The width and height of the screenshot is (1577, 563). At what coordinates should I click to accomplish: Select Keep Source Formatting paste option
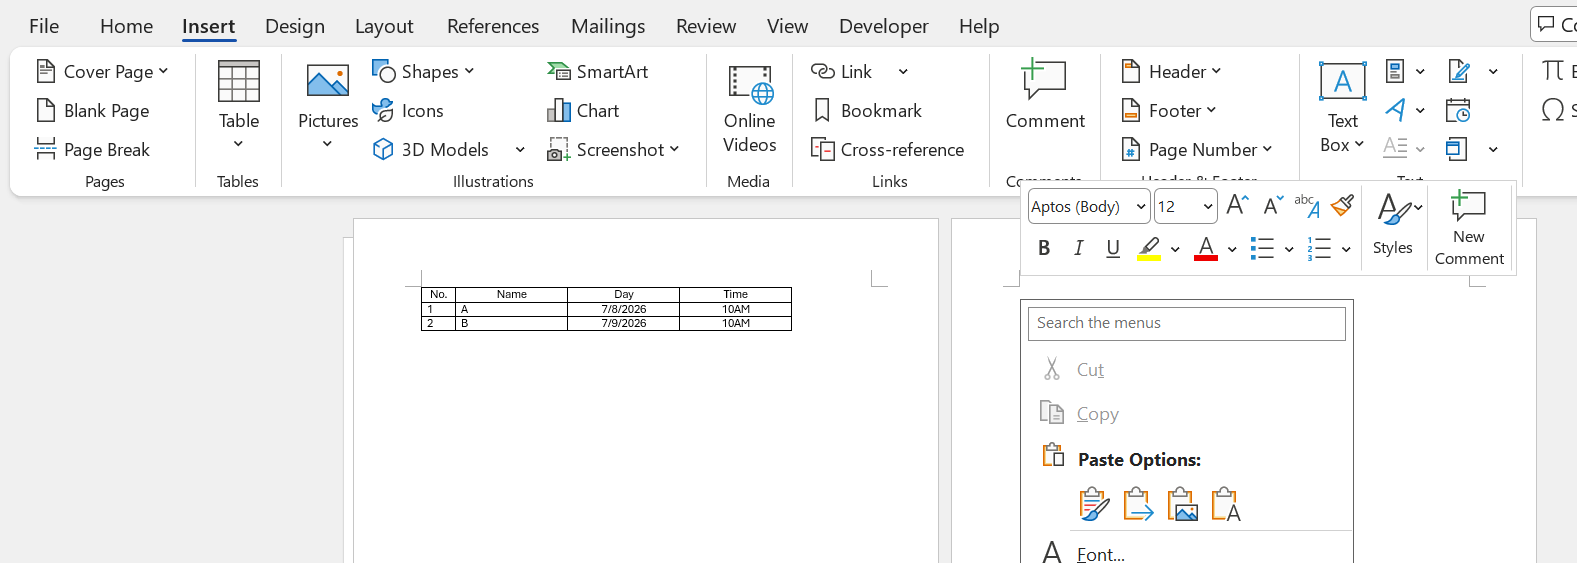click(1094, 504)
